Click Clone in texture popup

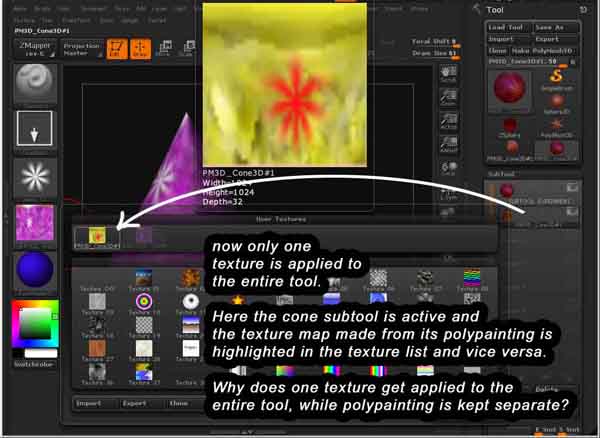tap(184, 404)
